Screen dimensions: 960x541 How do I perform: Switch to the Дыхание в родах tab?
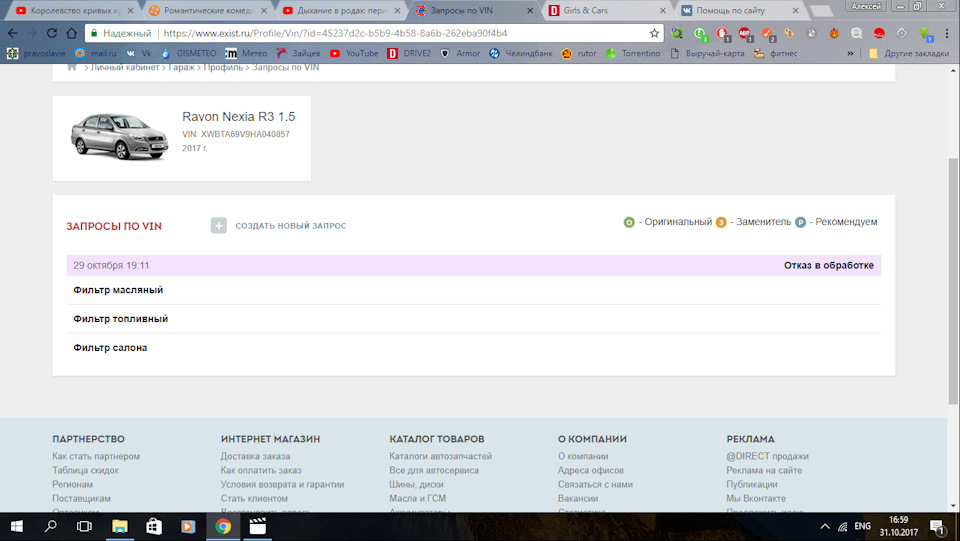click(342, 10)
